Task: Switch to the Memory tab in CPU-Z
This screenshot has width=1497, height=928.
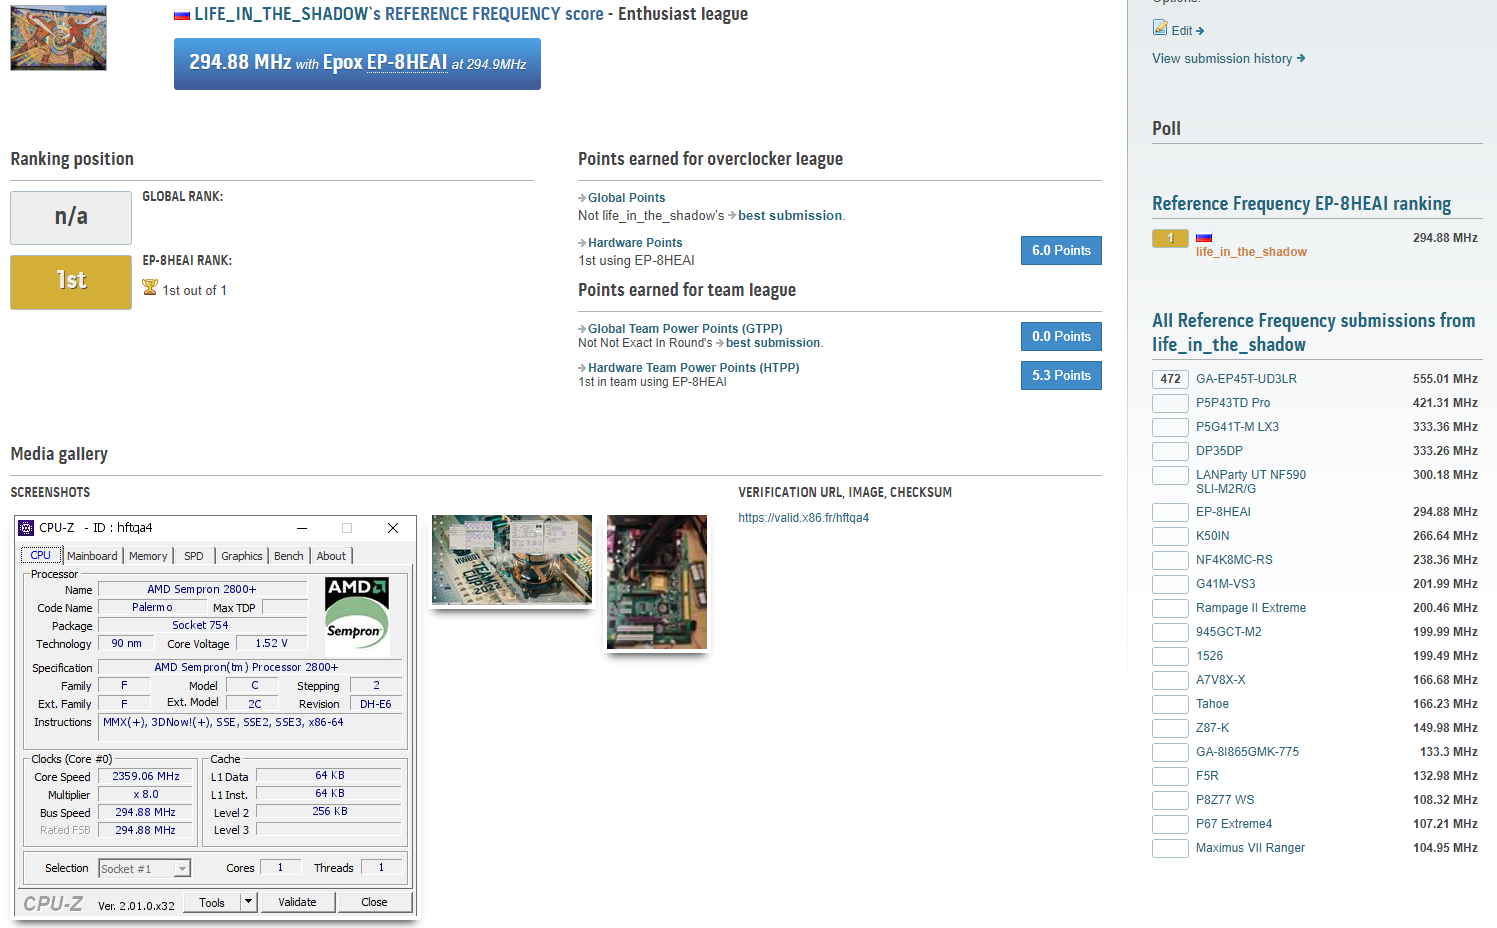Action: (x=148, y=556)
